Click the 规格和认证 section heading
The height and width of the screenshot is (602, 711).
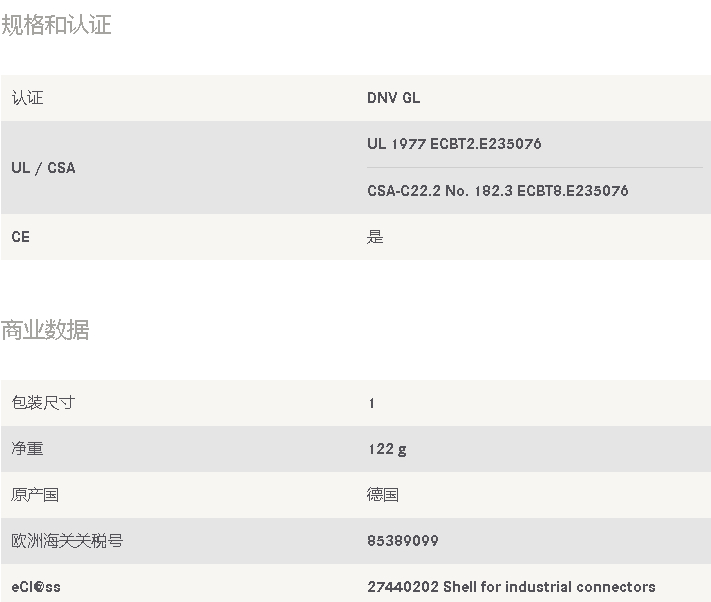point(56,25)
